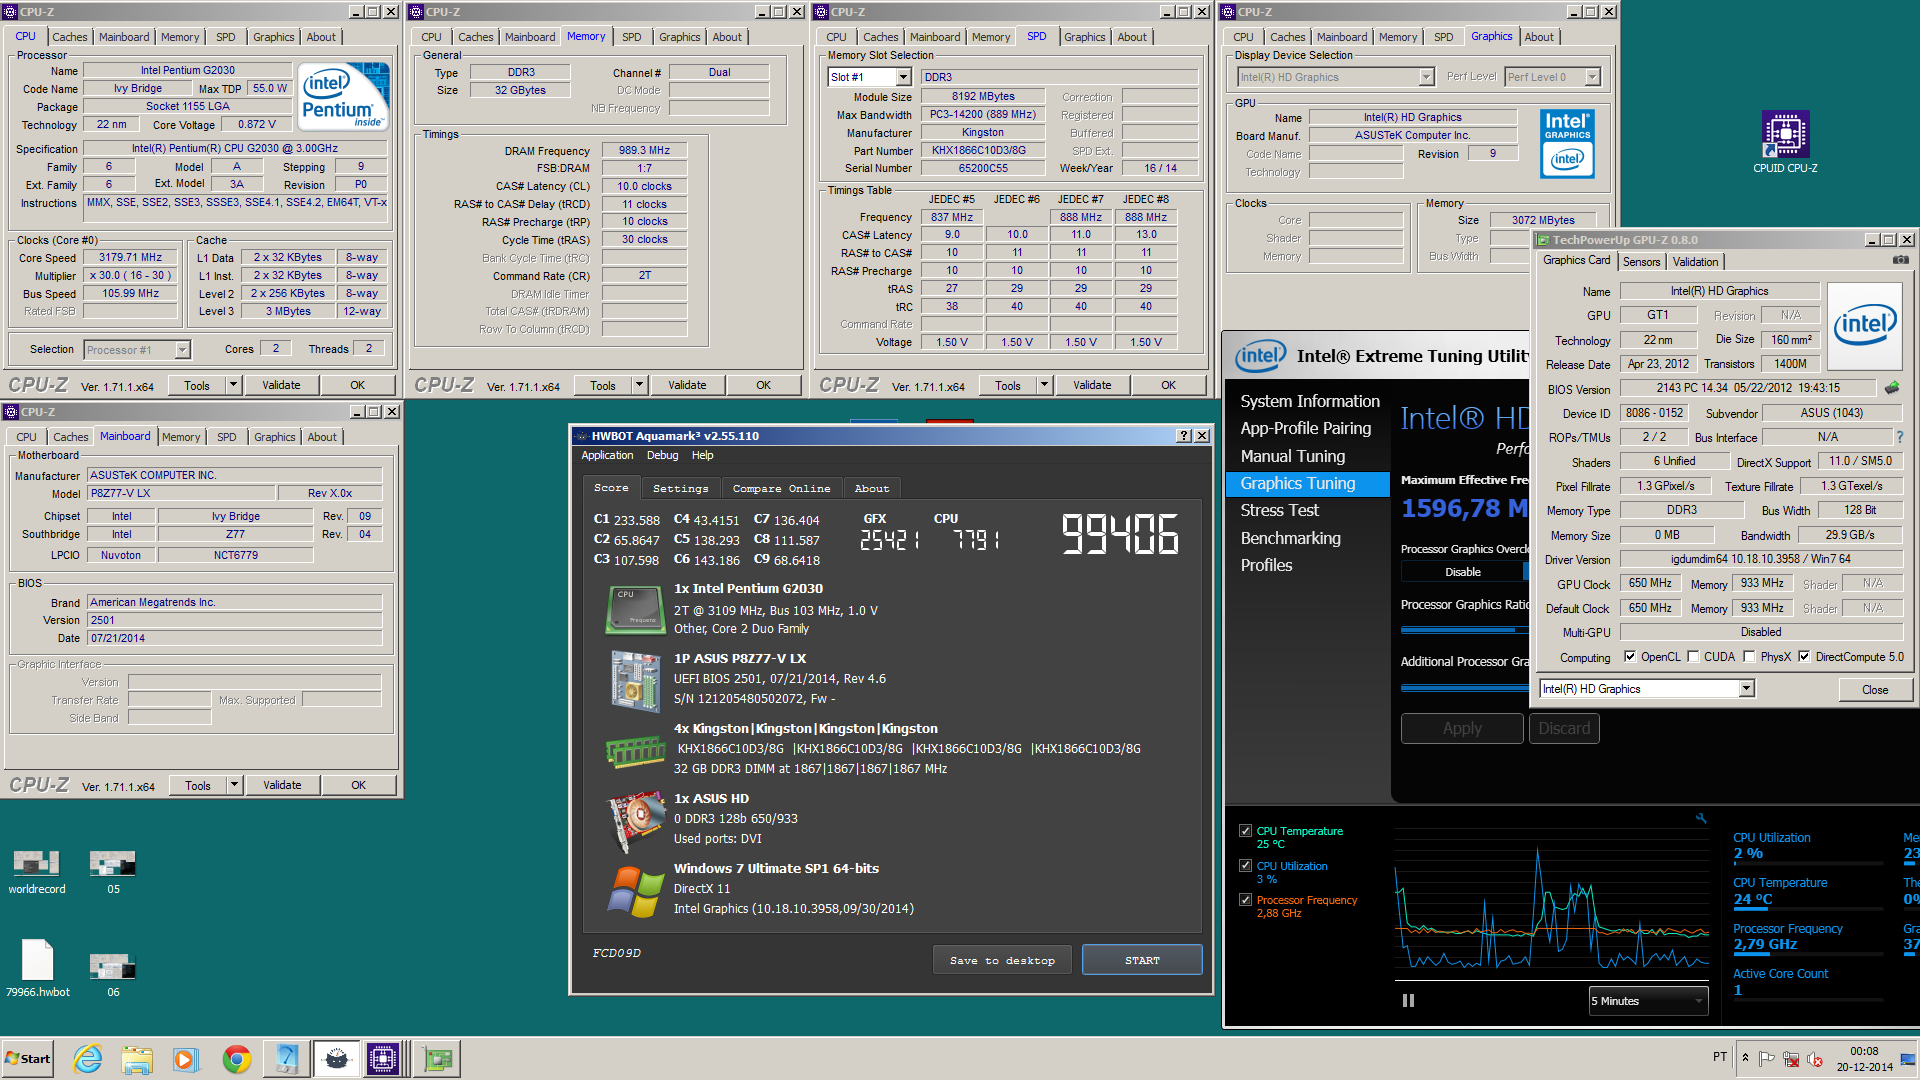Click the RAM module icon in Aquamark results

(x=635, y=751)
